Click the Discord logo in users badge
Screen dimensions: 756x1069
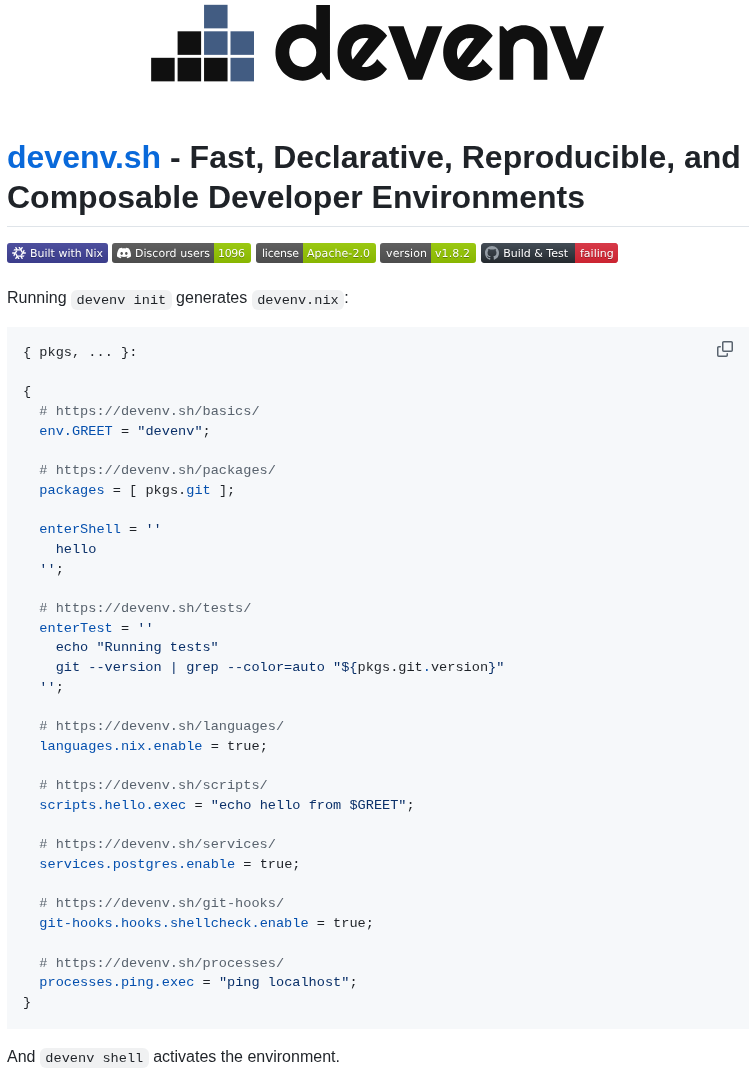coord(124,253)
